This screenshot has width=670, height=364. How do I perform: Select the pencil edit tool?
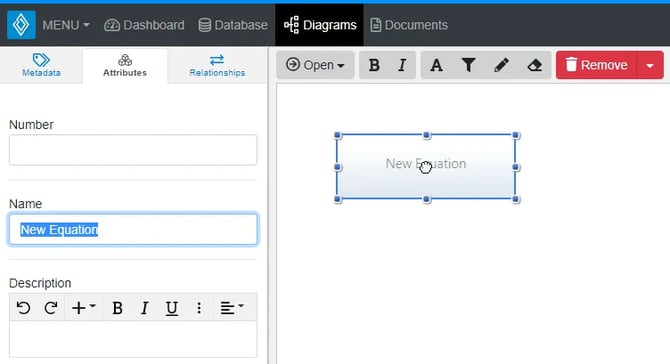click(501, 65)
